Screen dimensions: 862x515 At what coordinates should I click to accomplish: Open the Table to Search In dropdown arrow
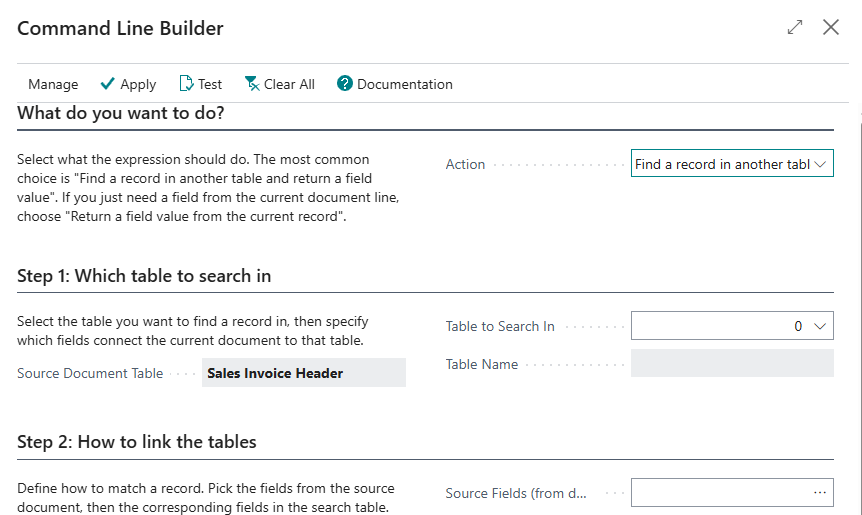[820, 326]
